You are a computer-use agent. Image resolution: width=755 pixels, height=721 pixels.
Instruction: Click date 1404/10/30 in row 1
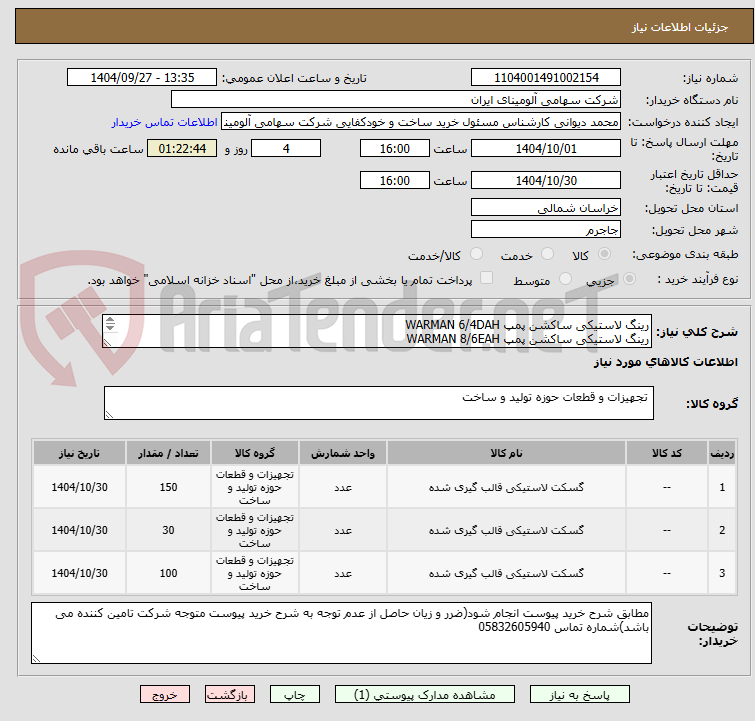tap(79, 487)
